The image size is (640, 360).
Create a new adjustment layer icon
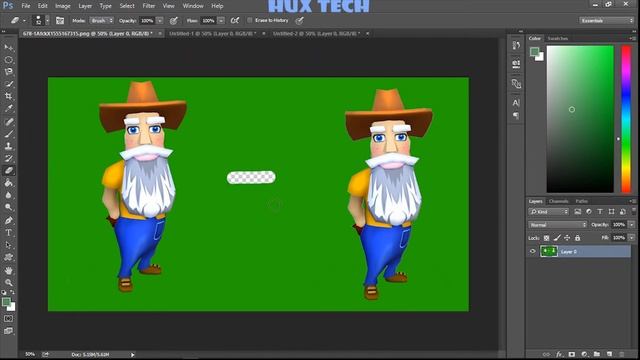(584, 354)
